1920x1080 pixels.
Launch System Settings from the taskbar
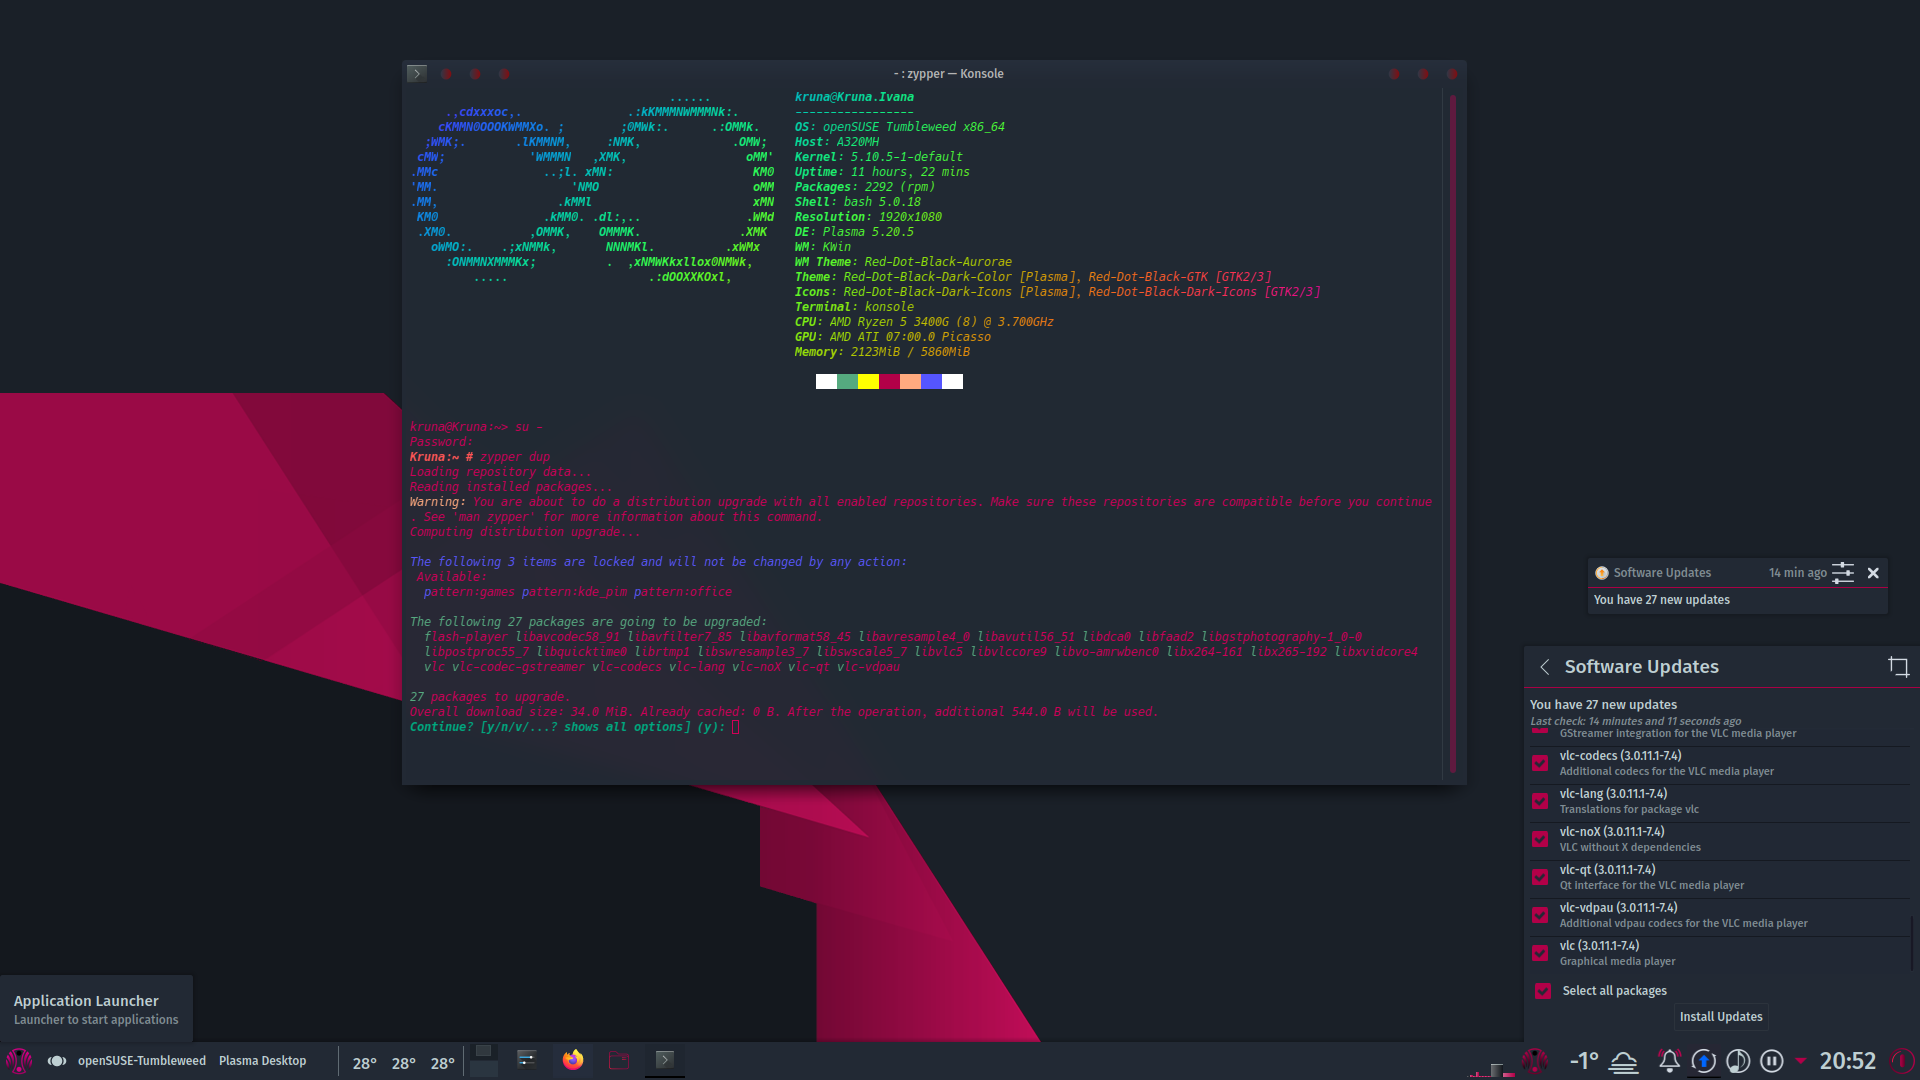click(527, 1060)
